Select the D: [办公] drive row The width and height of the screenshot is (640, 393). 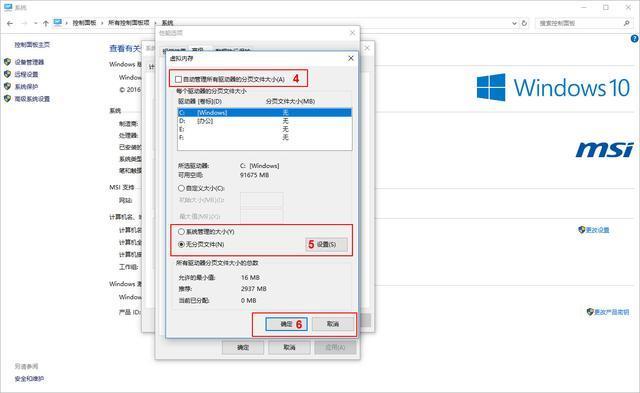[x=264, y=121]
